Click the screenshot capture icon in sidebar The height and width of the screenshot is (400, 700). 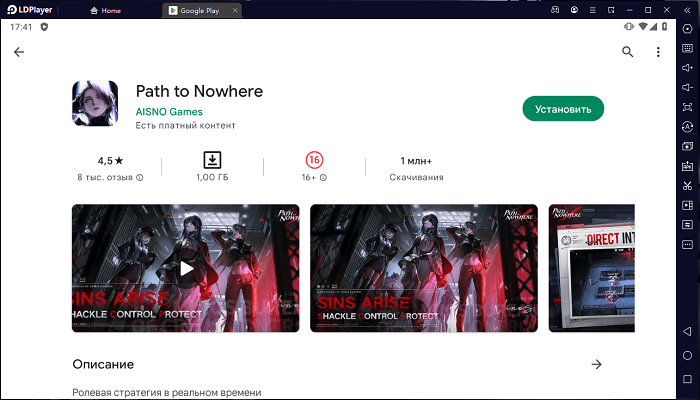point(687,107)
